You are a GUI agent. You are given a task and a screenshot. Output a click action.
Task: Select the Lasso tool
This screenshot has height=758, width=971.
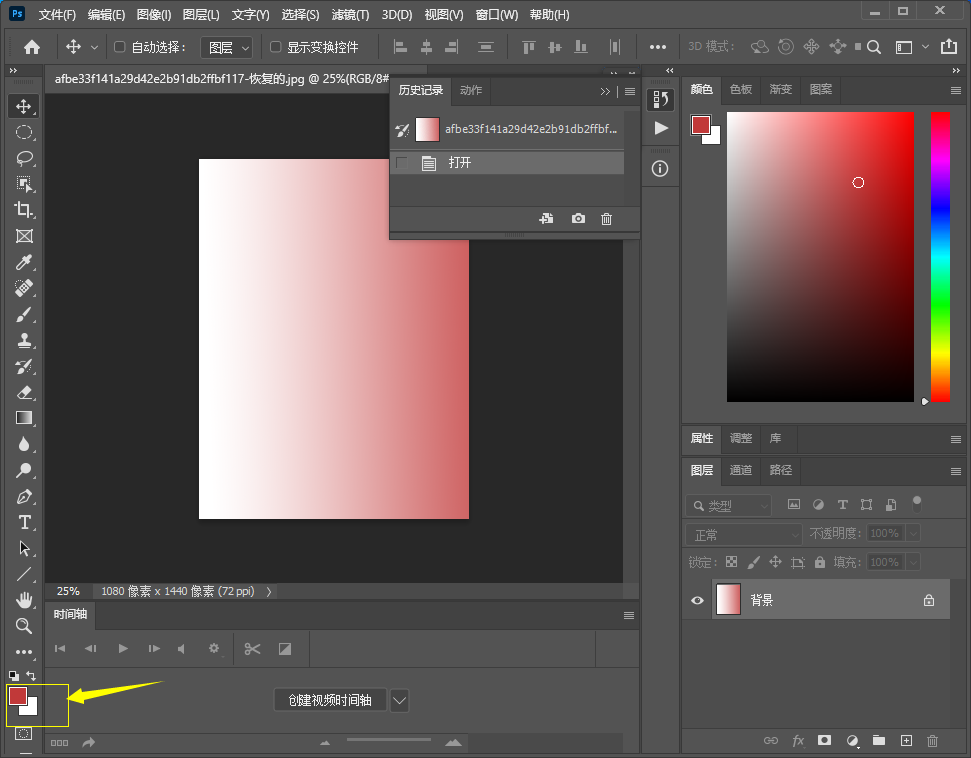(24, 158)
